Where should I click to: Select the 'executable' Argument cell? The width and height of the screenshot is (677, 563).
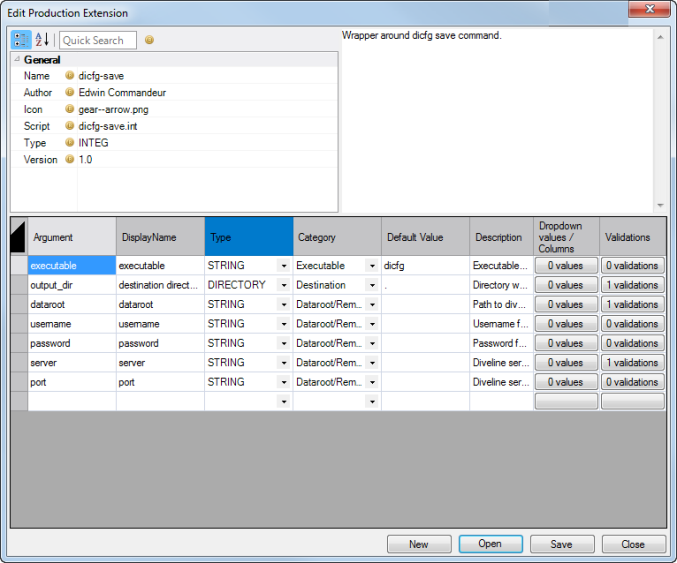(72, 266)
